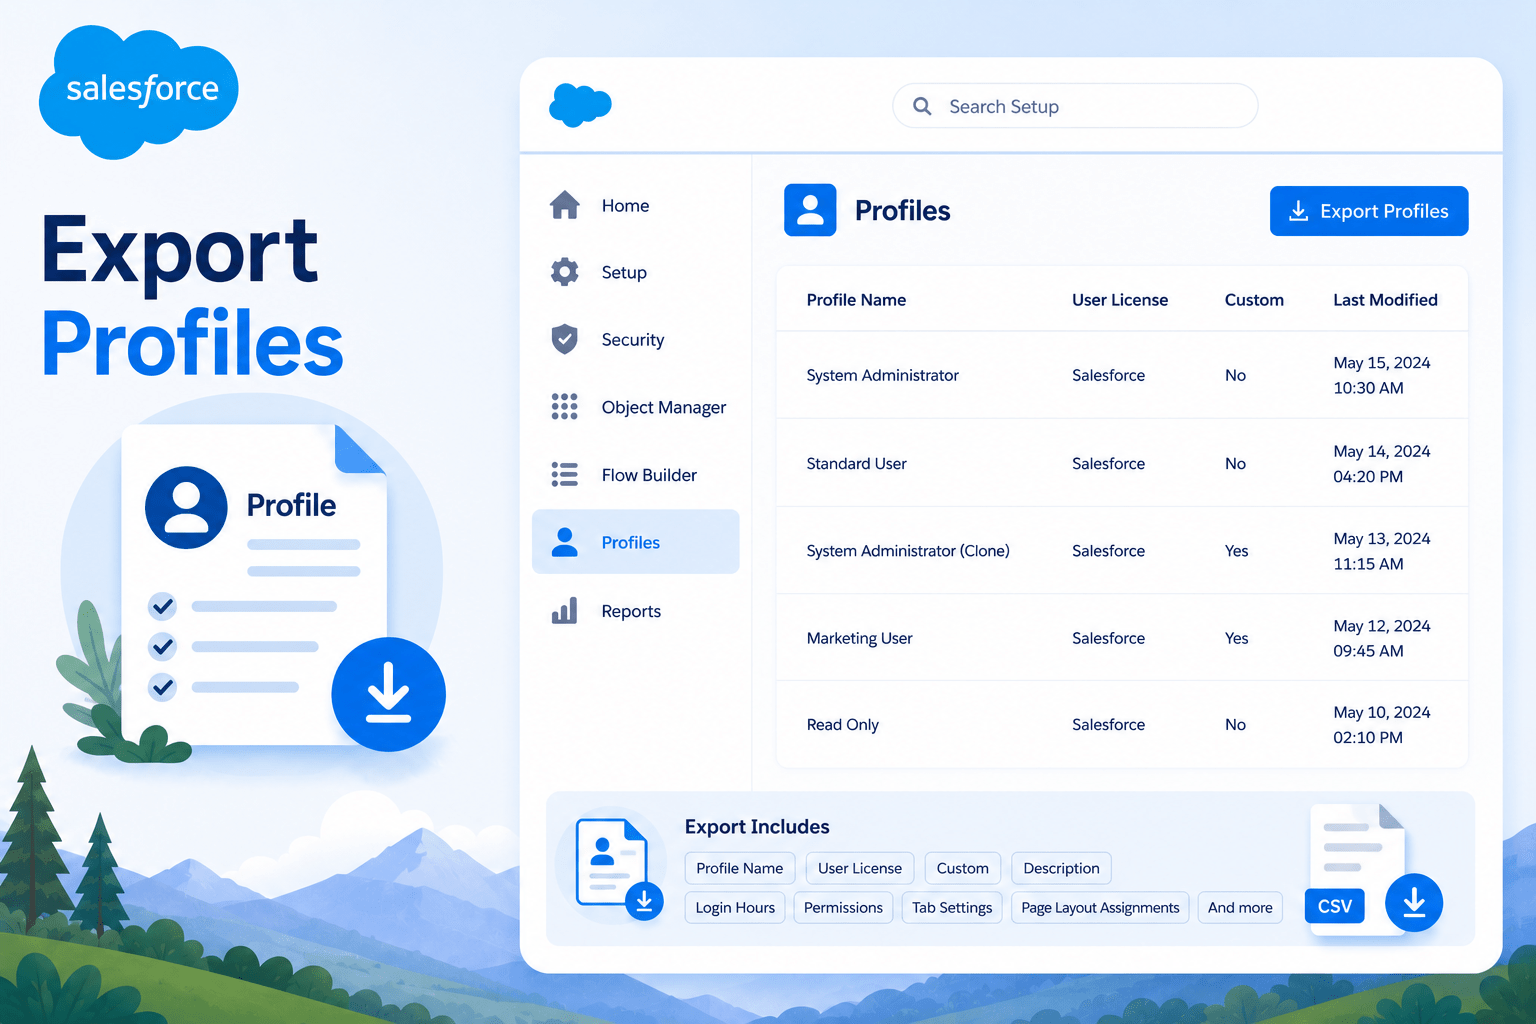Click the blue Profiles page header icon
The height and width of the screenshot is (1024, 1536).
point(810,210)
